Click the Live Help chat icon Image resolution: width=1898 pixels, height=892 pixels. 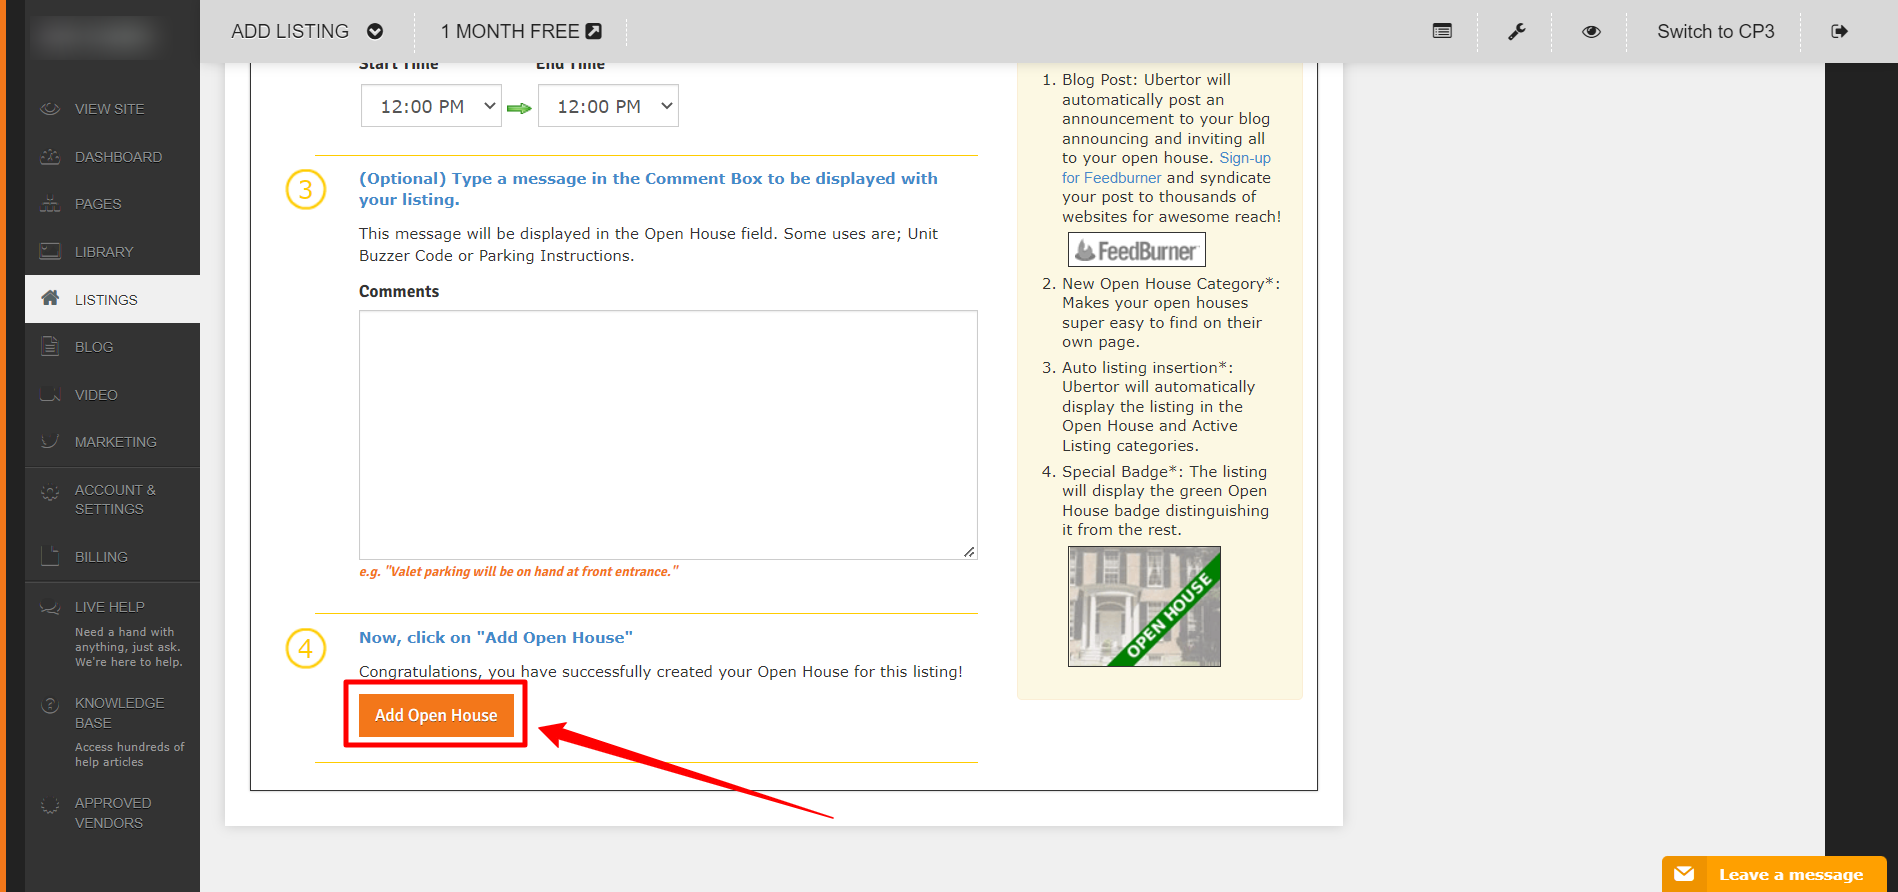(x=50, y=607)
